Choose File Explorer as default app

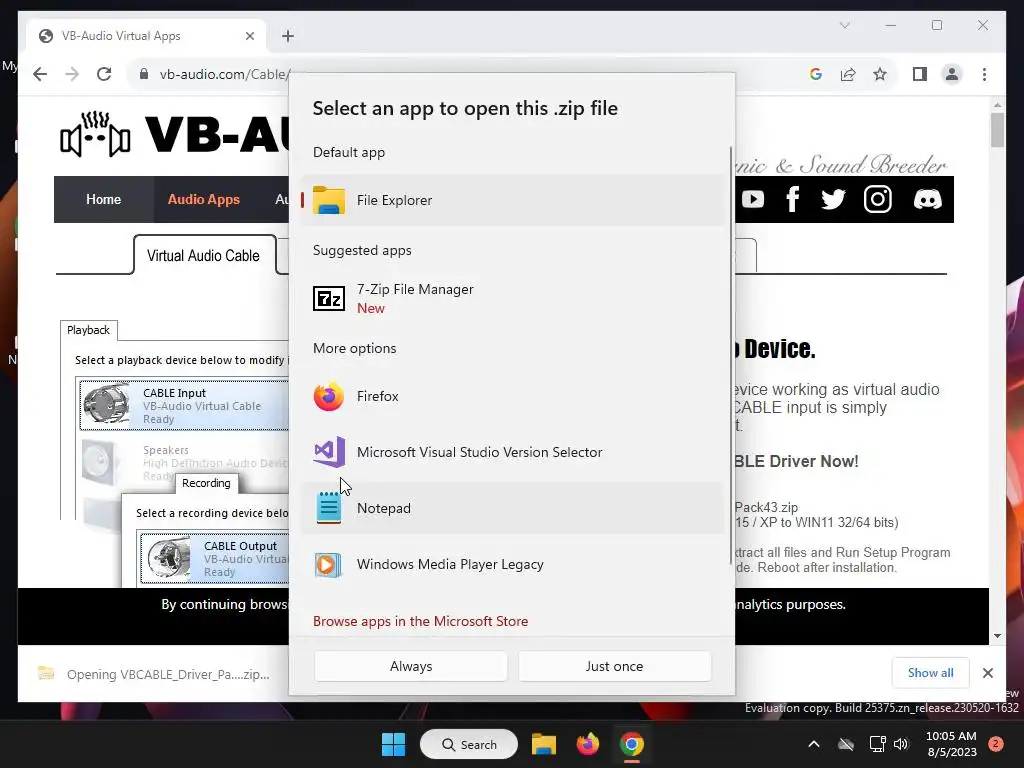click(512, 200)
